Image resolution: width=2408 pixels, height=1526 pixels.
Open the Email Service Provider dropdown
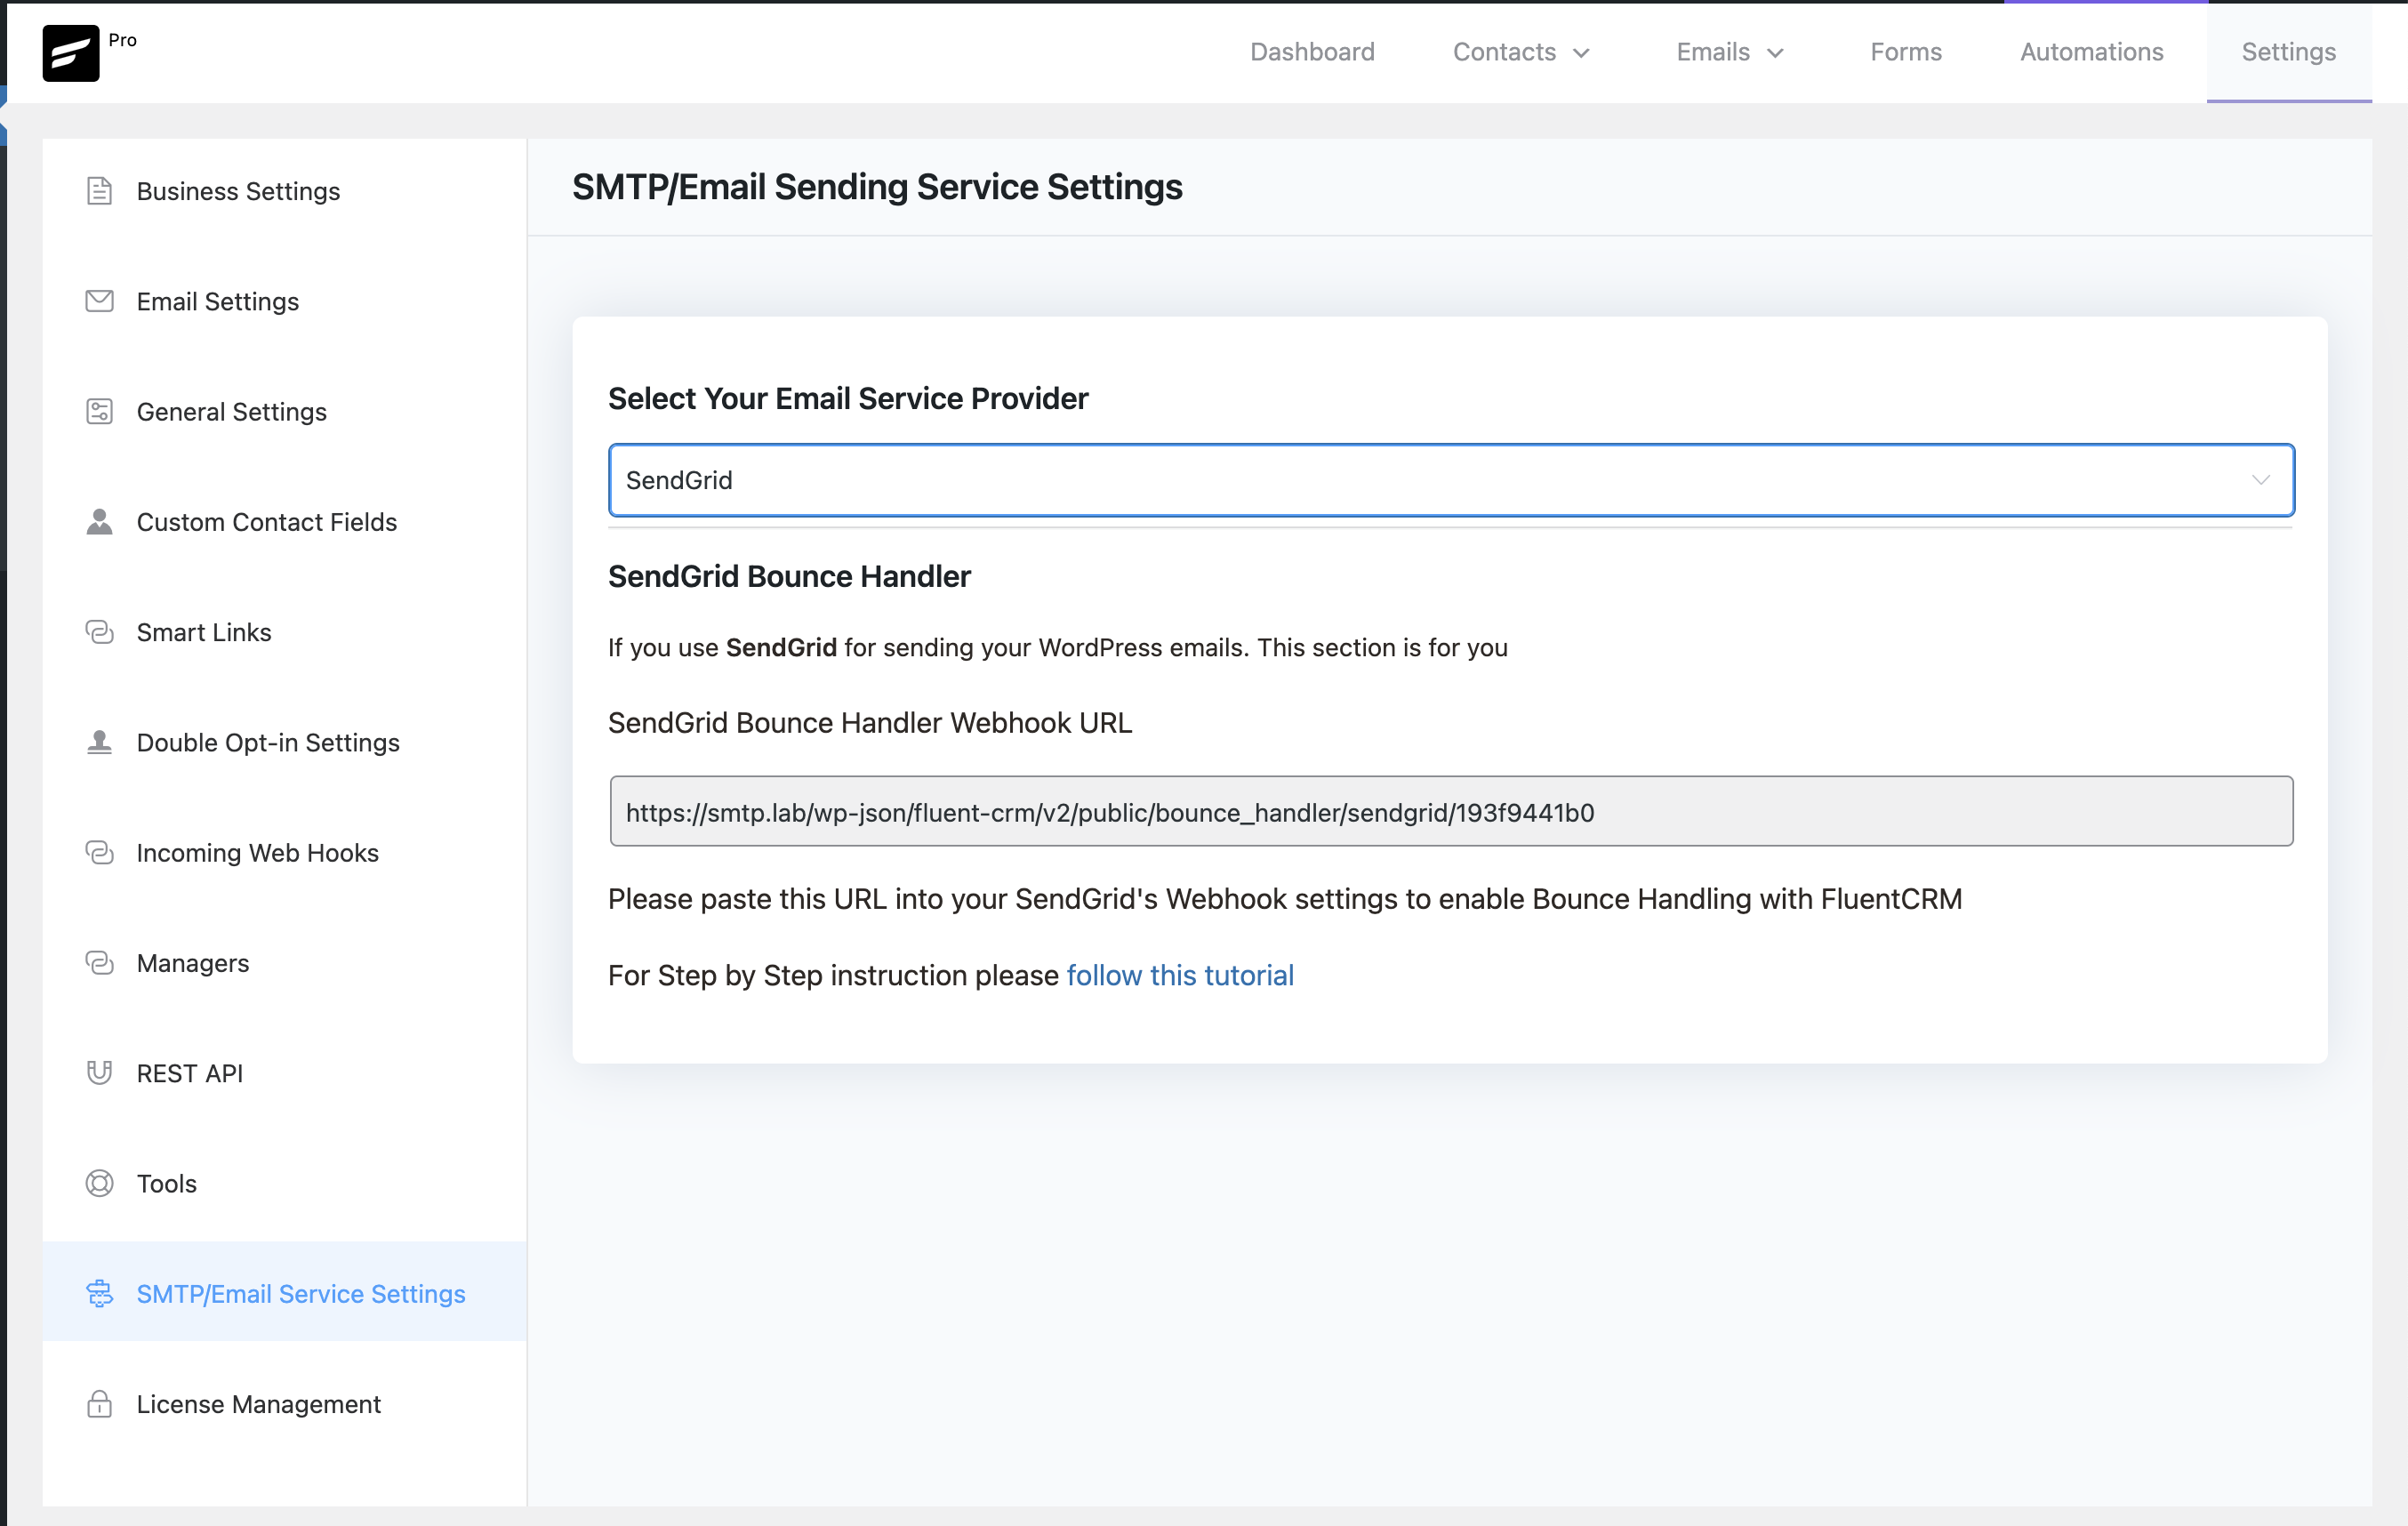pos(1450,480)
